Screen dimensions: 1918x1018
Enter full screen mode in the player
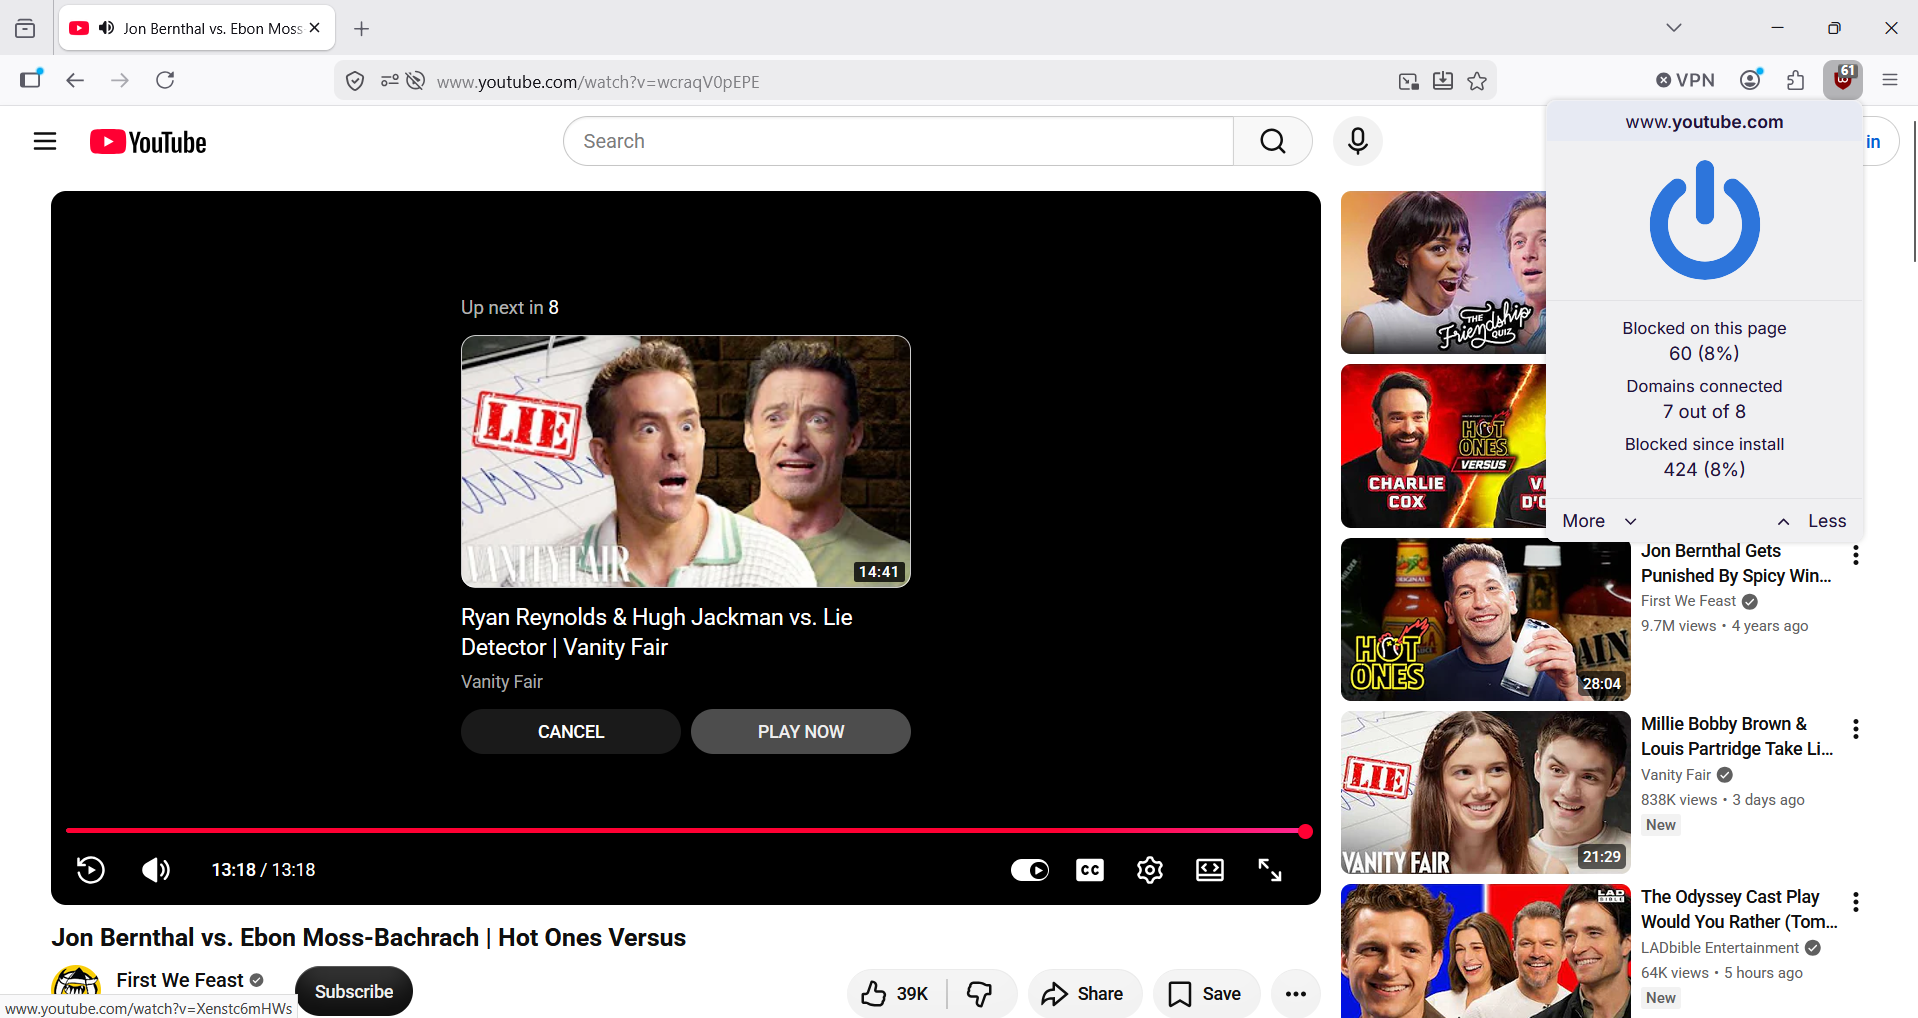click(1270, 870)
